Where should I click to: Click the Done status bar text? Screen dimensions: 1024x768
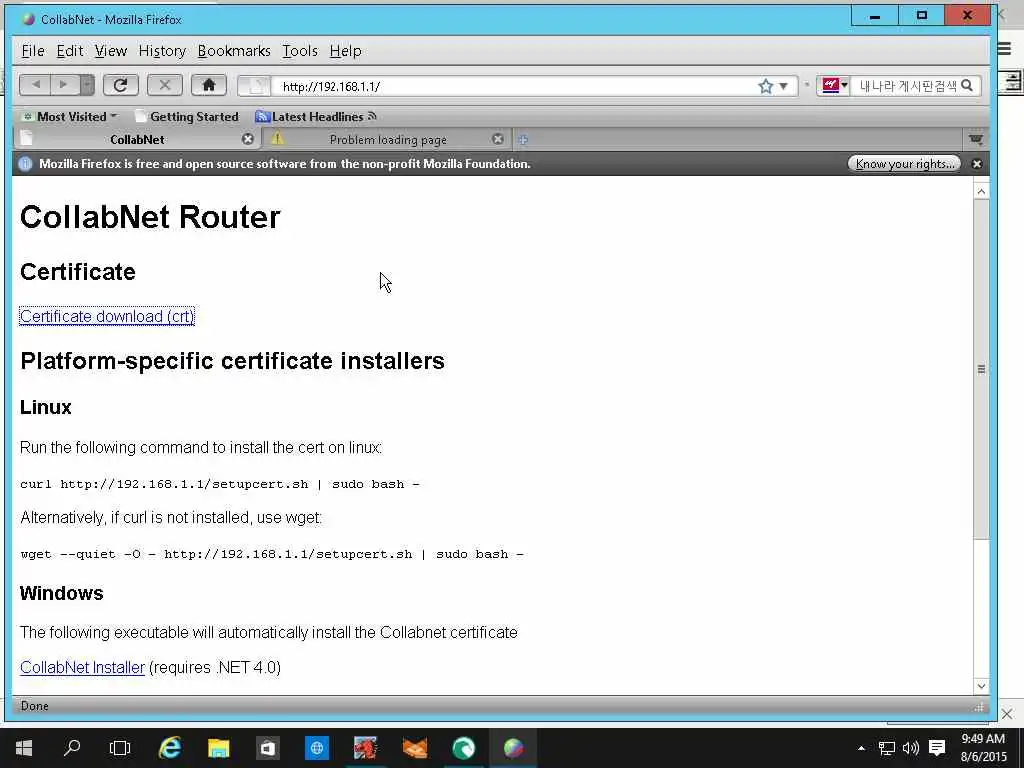point(35,706)
